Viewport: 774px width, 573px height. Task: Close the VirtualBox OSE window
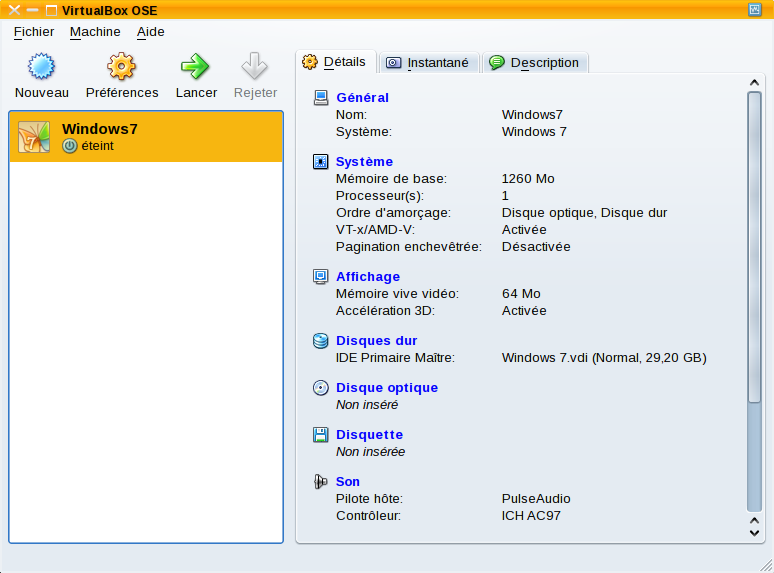point(14,10)
